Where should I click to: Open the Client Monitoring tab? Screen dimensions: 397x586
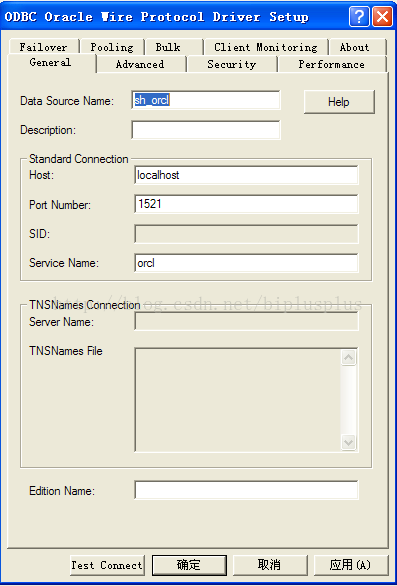[x=266, y=47]
